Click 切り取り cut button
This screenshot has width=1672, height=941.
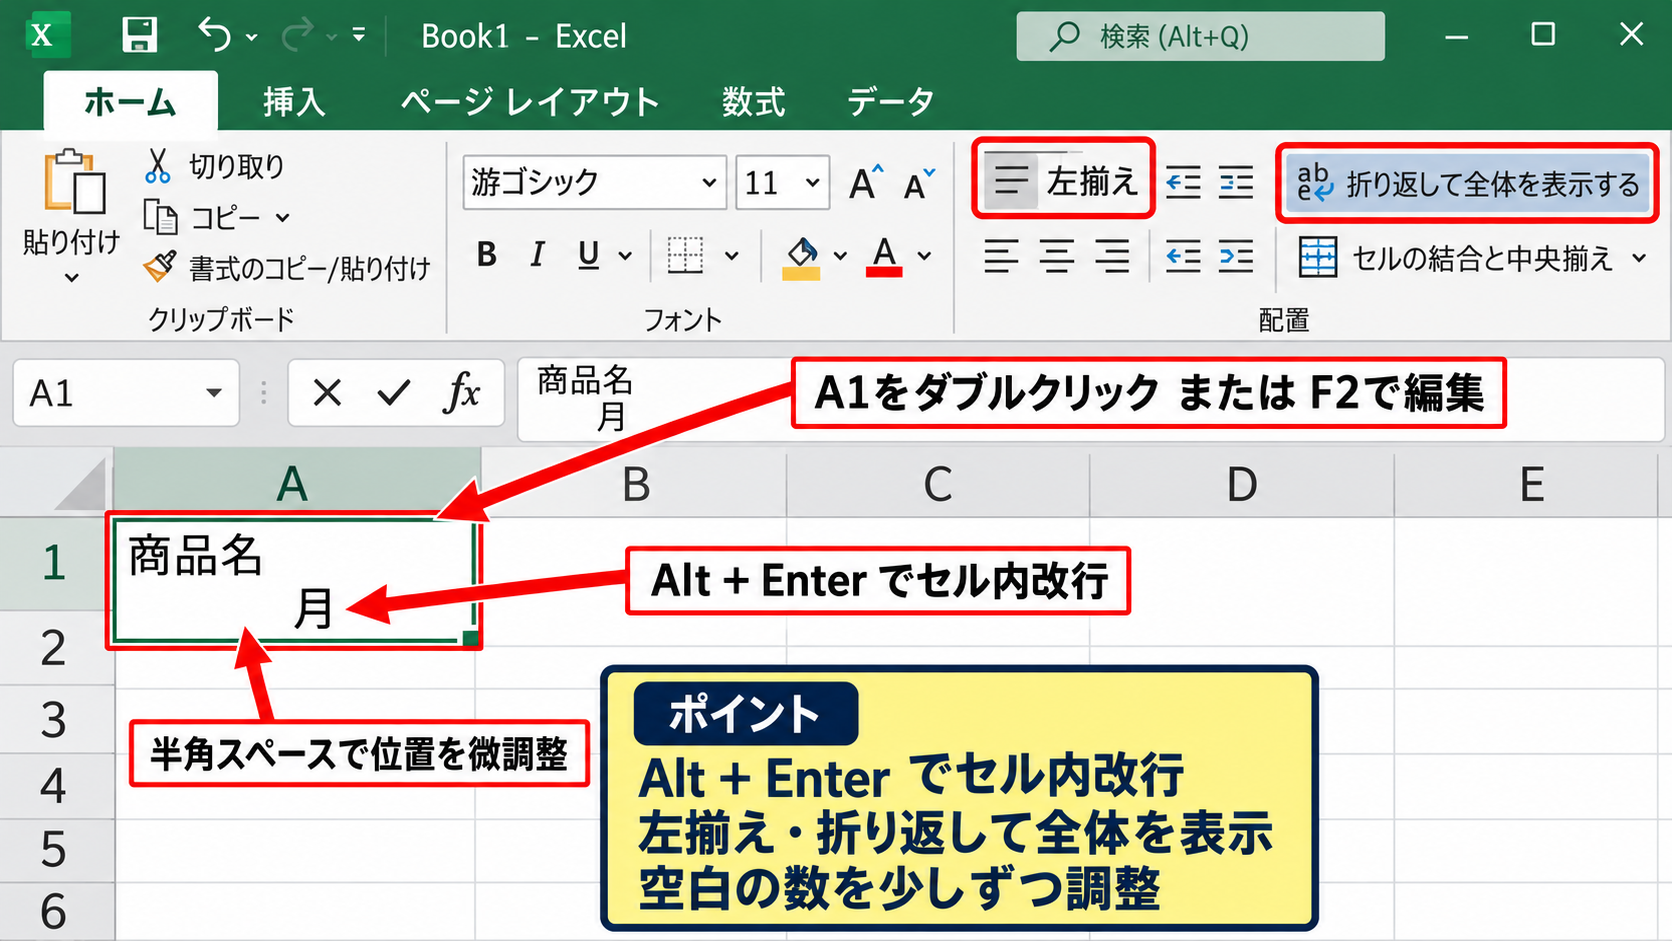click(214, 166)
